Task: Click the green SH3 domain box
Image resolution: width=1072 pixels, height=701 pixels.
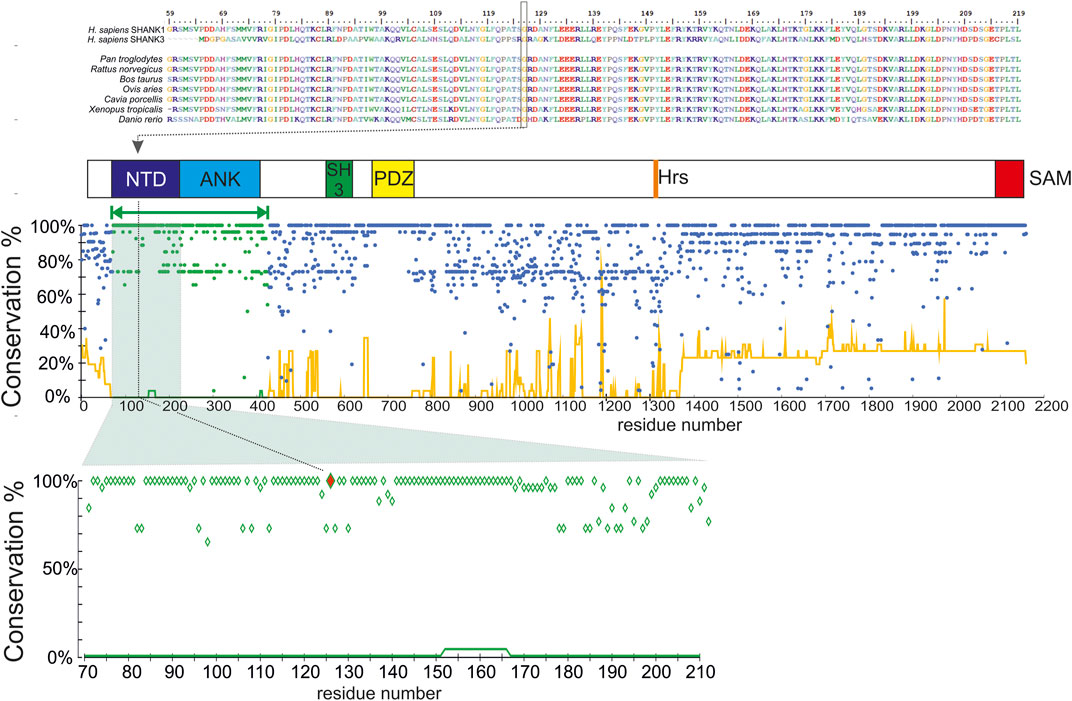Action: click(339, 179)
